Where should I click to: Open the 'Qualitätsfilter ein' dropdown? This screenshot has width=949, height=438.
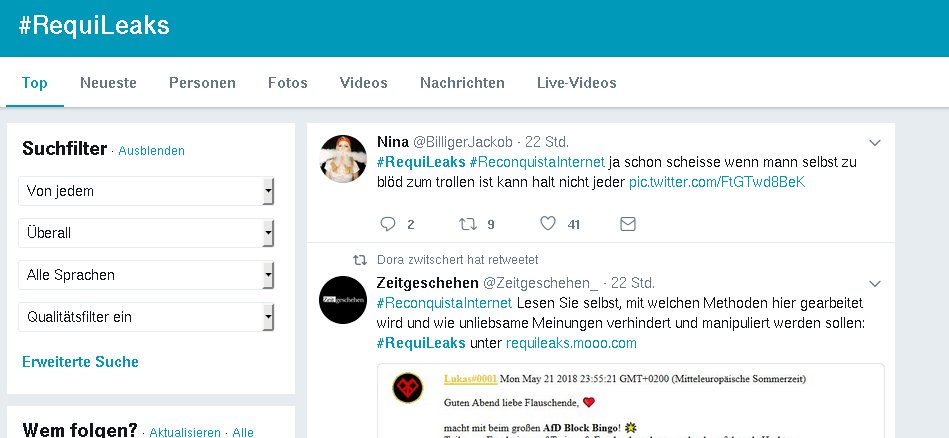pos(146,317)
